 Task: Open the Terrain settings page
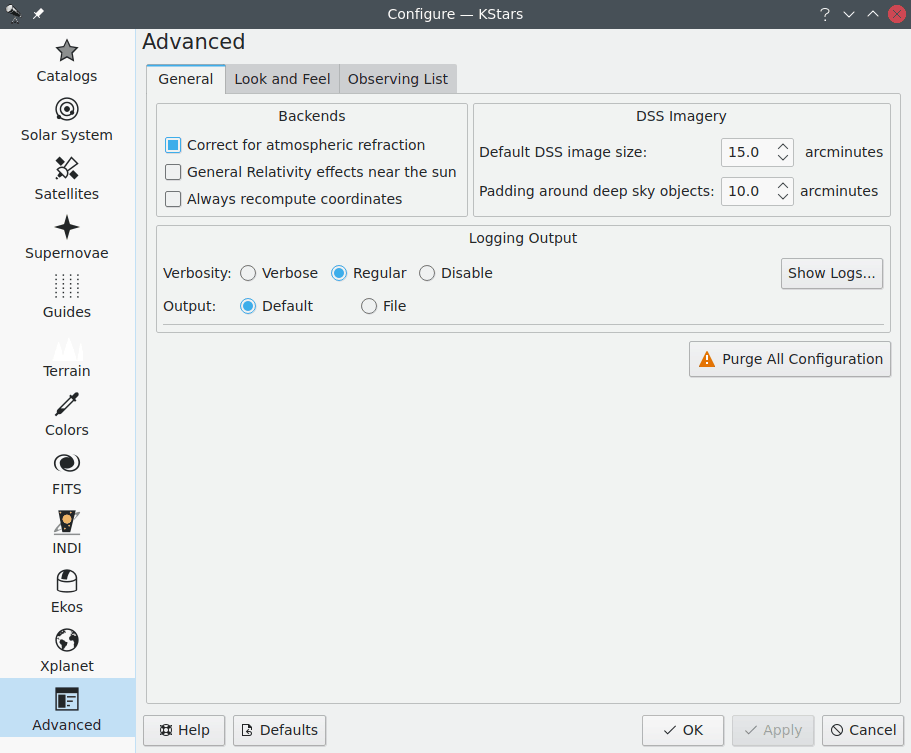pos(67,356)
